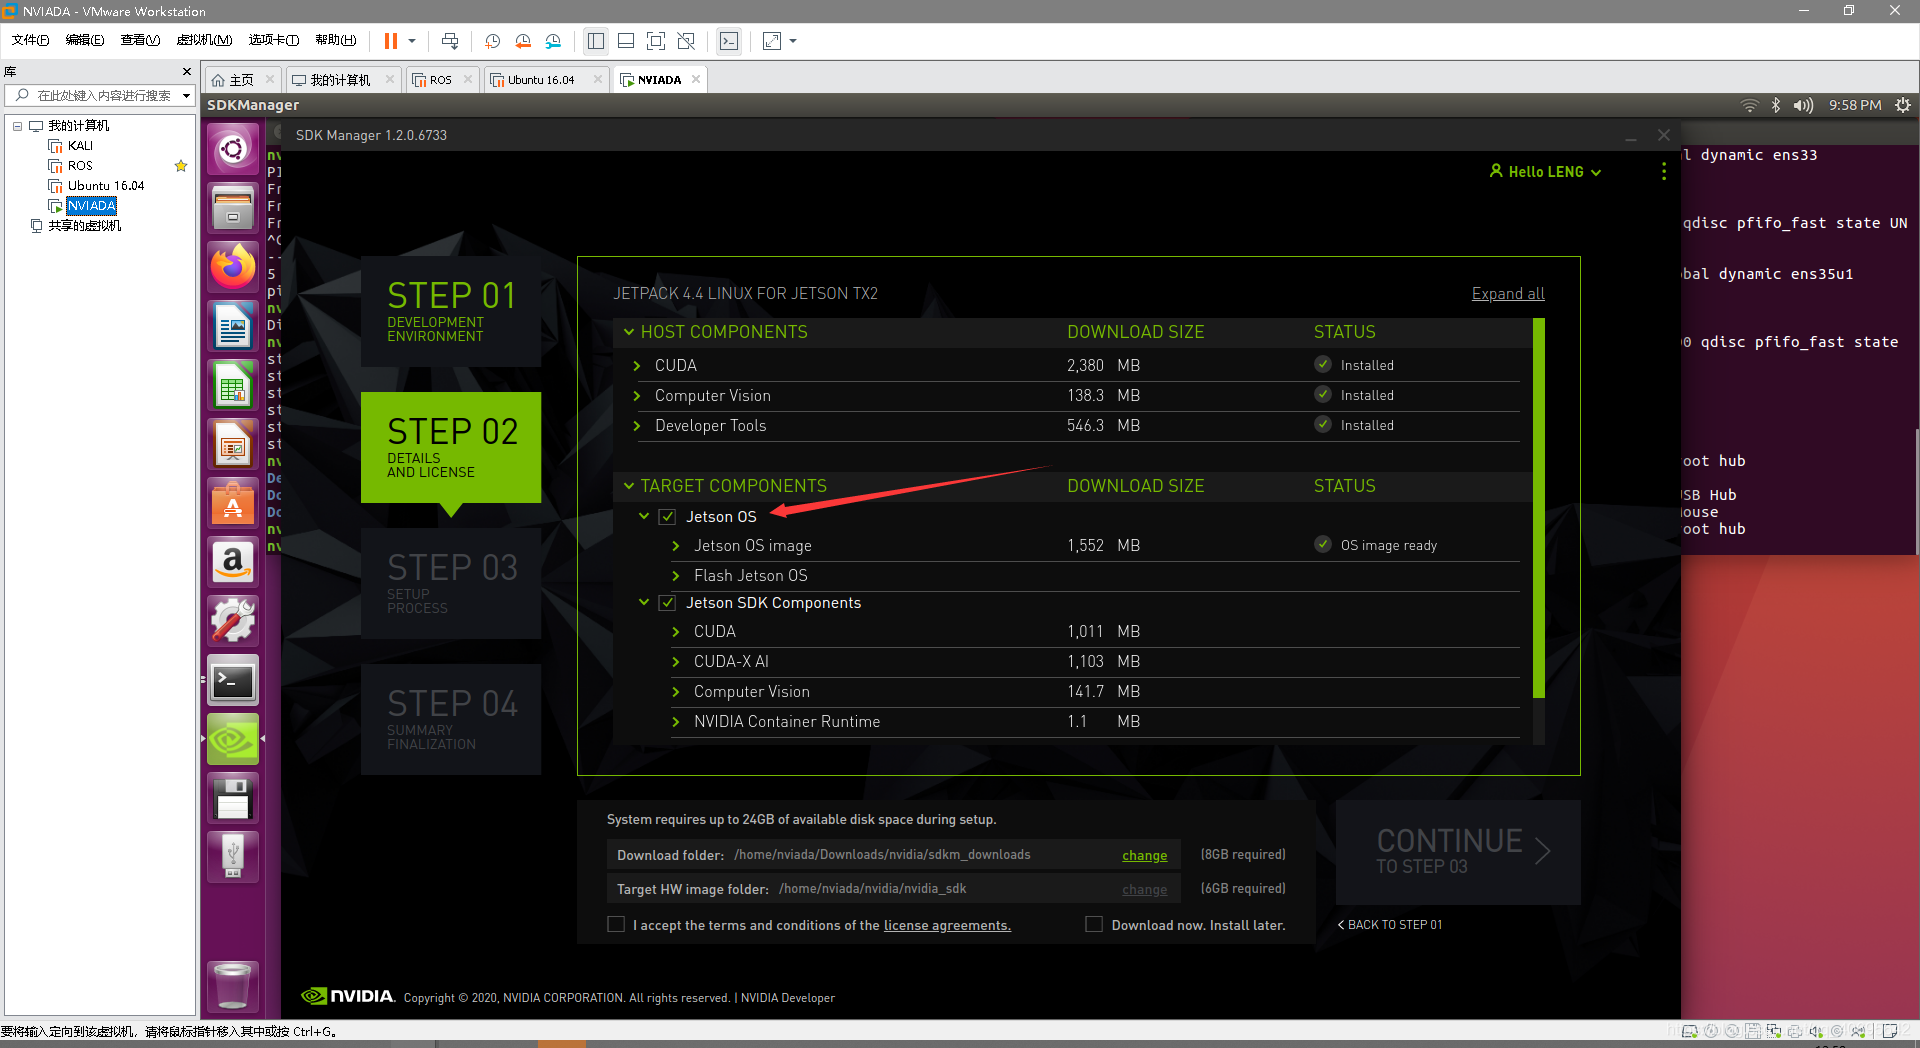The height and width of the screenshot is (1048, 1920).
Task: Accept the terms and conditions checkbox
Action: click(x=616, y=925)
